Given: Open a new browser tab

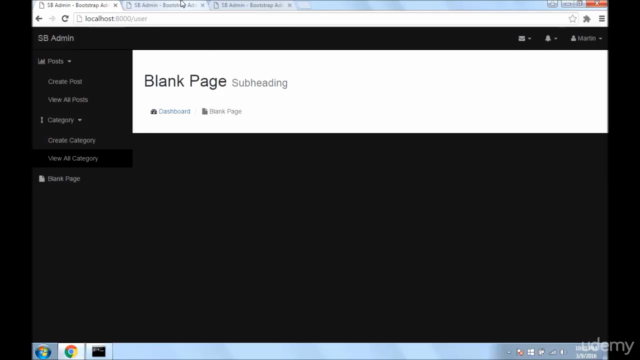Looking at the screenshot, I should tap(304, 5).
